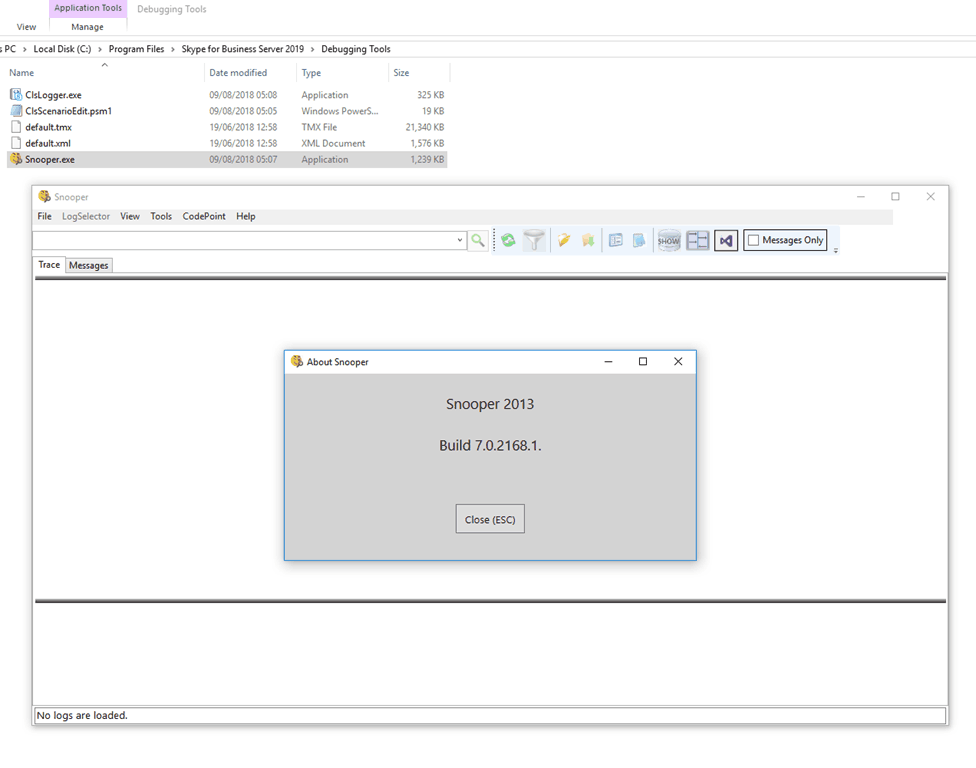Viewport: 976px width, 768px height.
Task: Click the XML Document type cell
Action: 333,144
